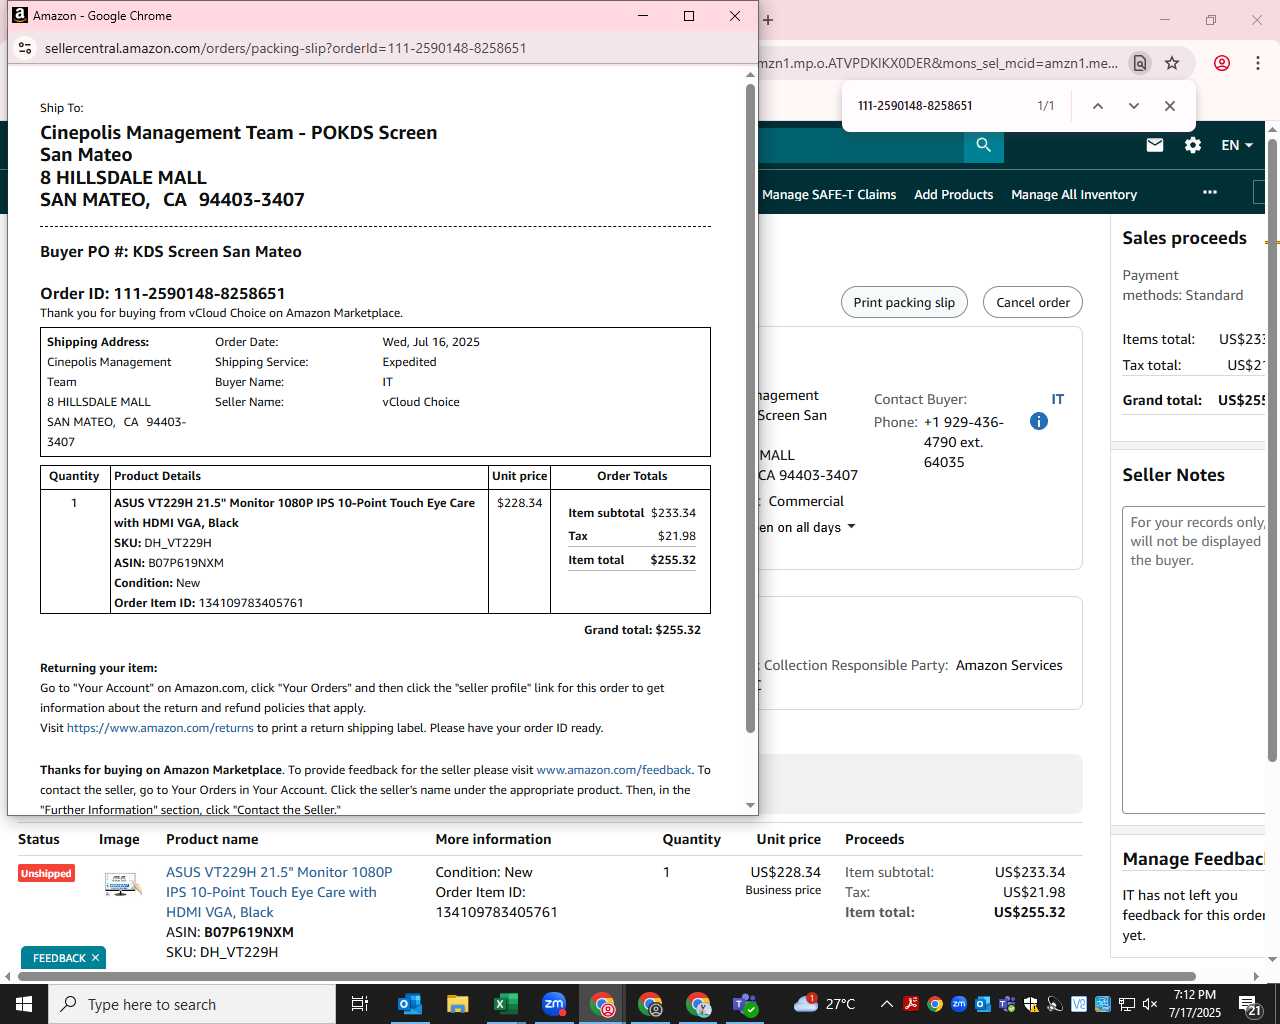1280x1024 pixels.
Task: Click the Windows Start button
Action: point(24,1004)
